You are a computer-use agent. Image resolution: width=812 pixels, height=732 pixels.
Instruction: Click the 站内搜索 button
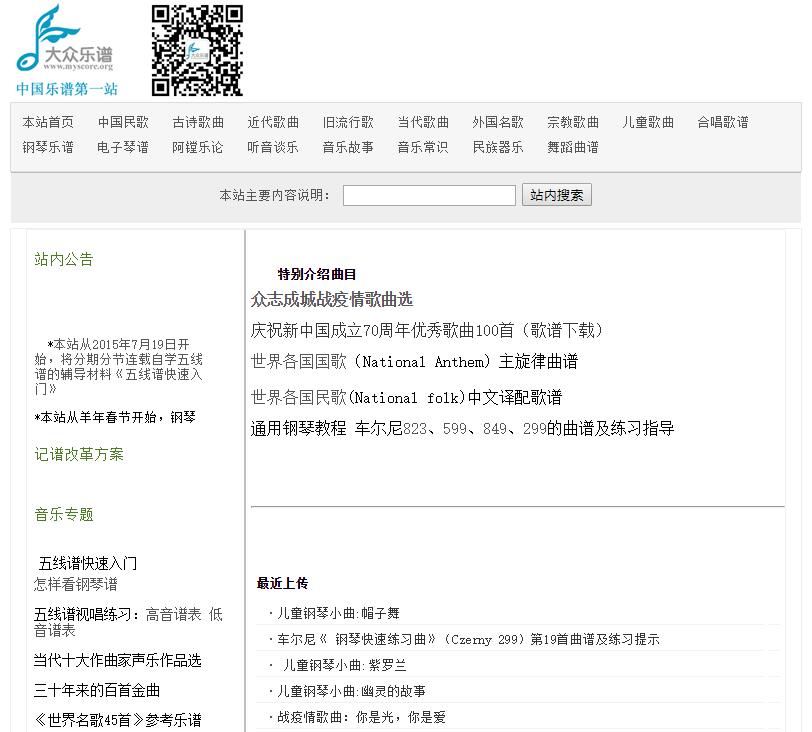pos(557,195)
